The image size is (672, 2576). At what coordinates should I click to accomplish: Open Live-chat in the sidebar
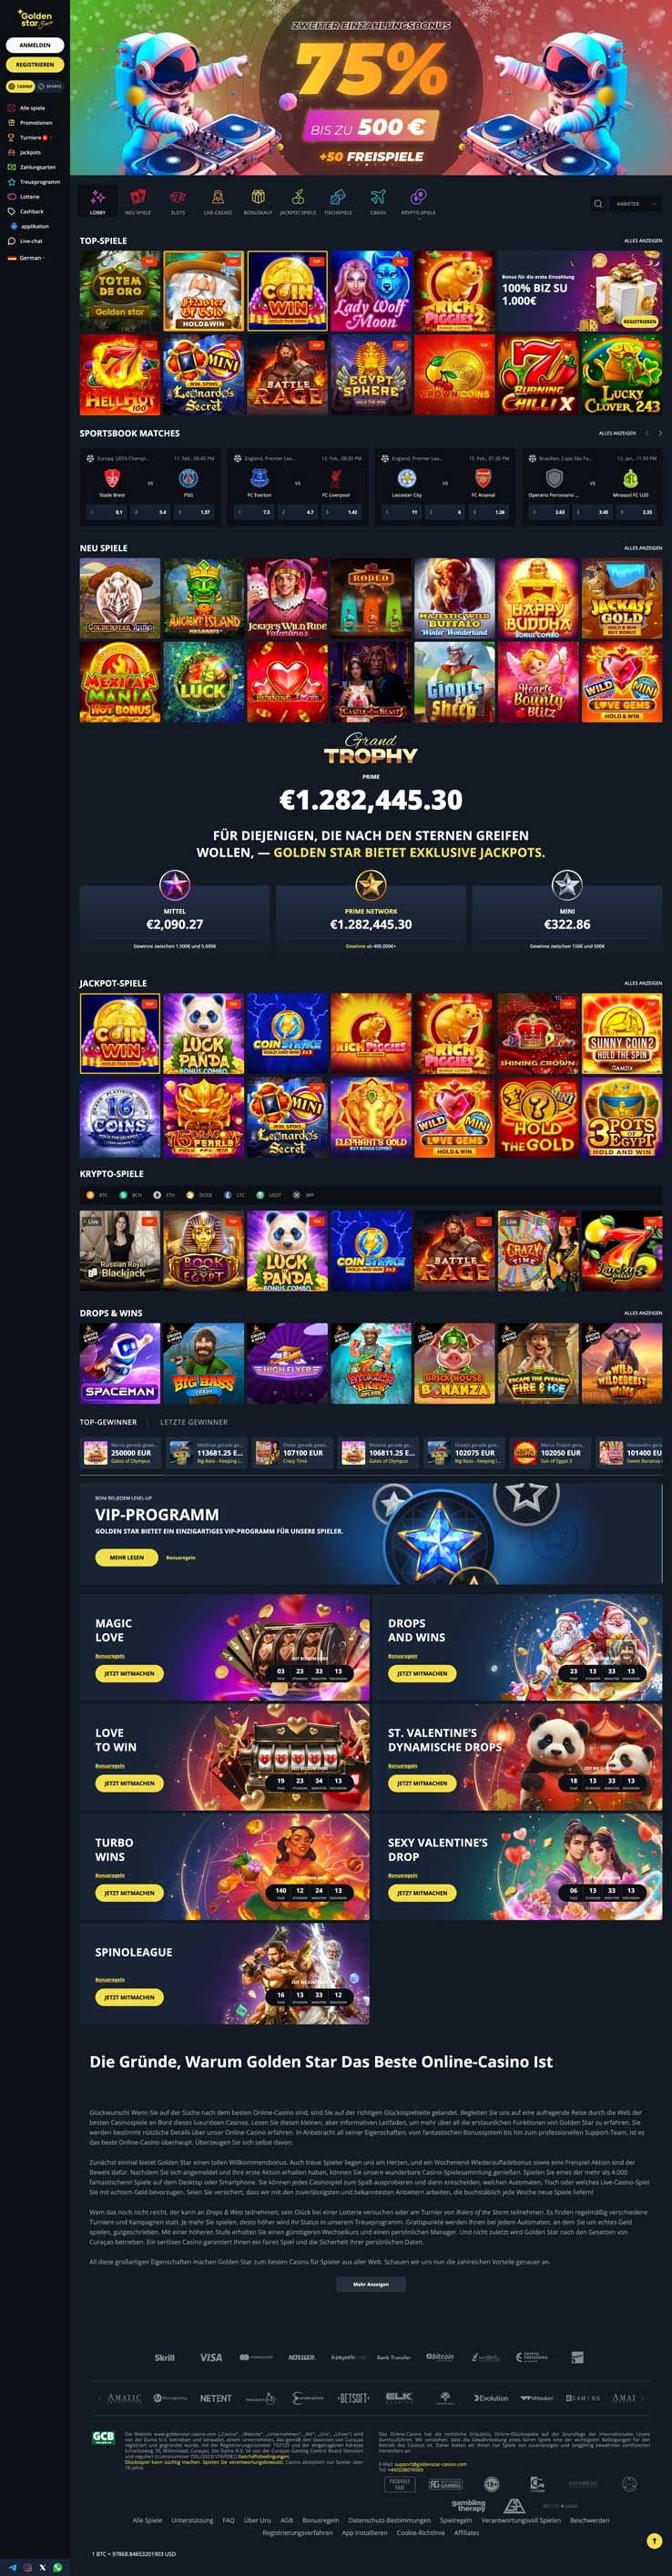(26, 241)
